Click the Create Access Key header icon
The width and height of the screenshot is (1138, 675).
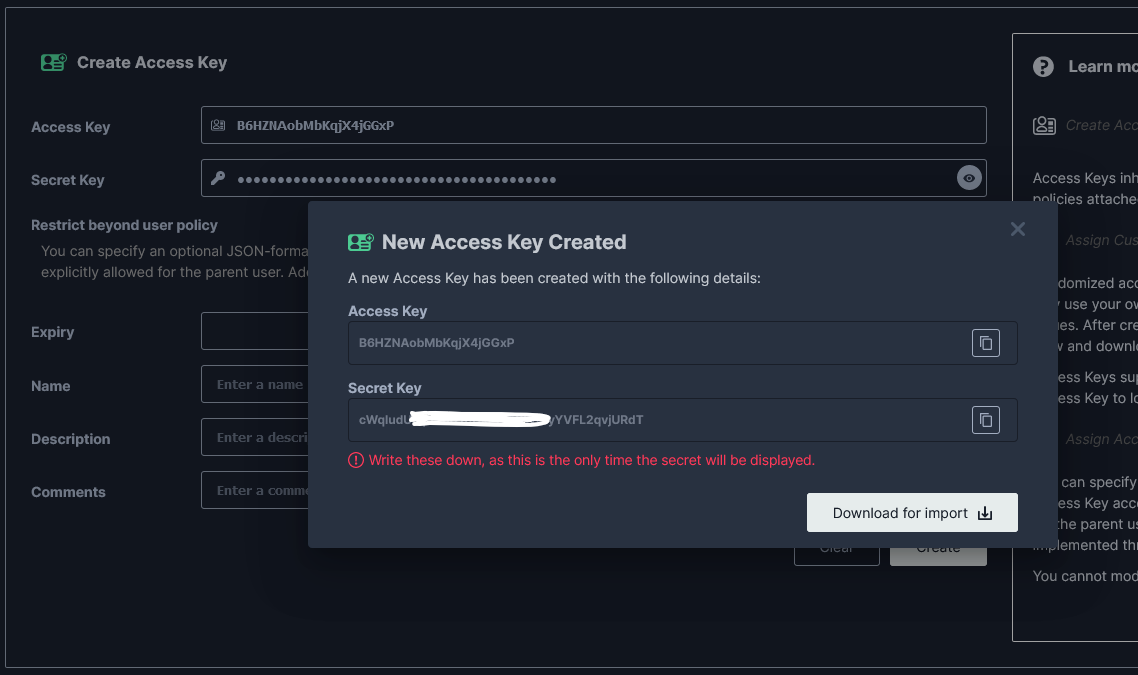[x=54, y=61]
